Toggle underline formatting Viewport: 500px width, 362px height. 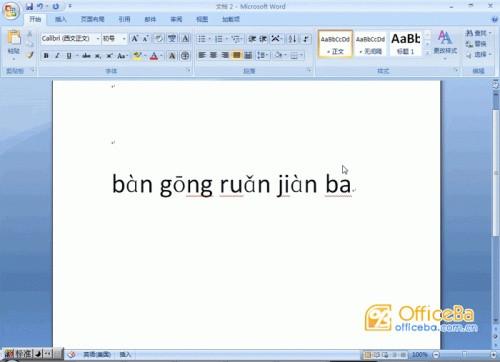69,56
